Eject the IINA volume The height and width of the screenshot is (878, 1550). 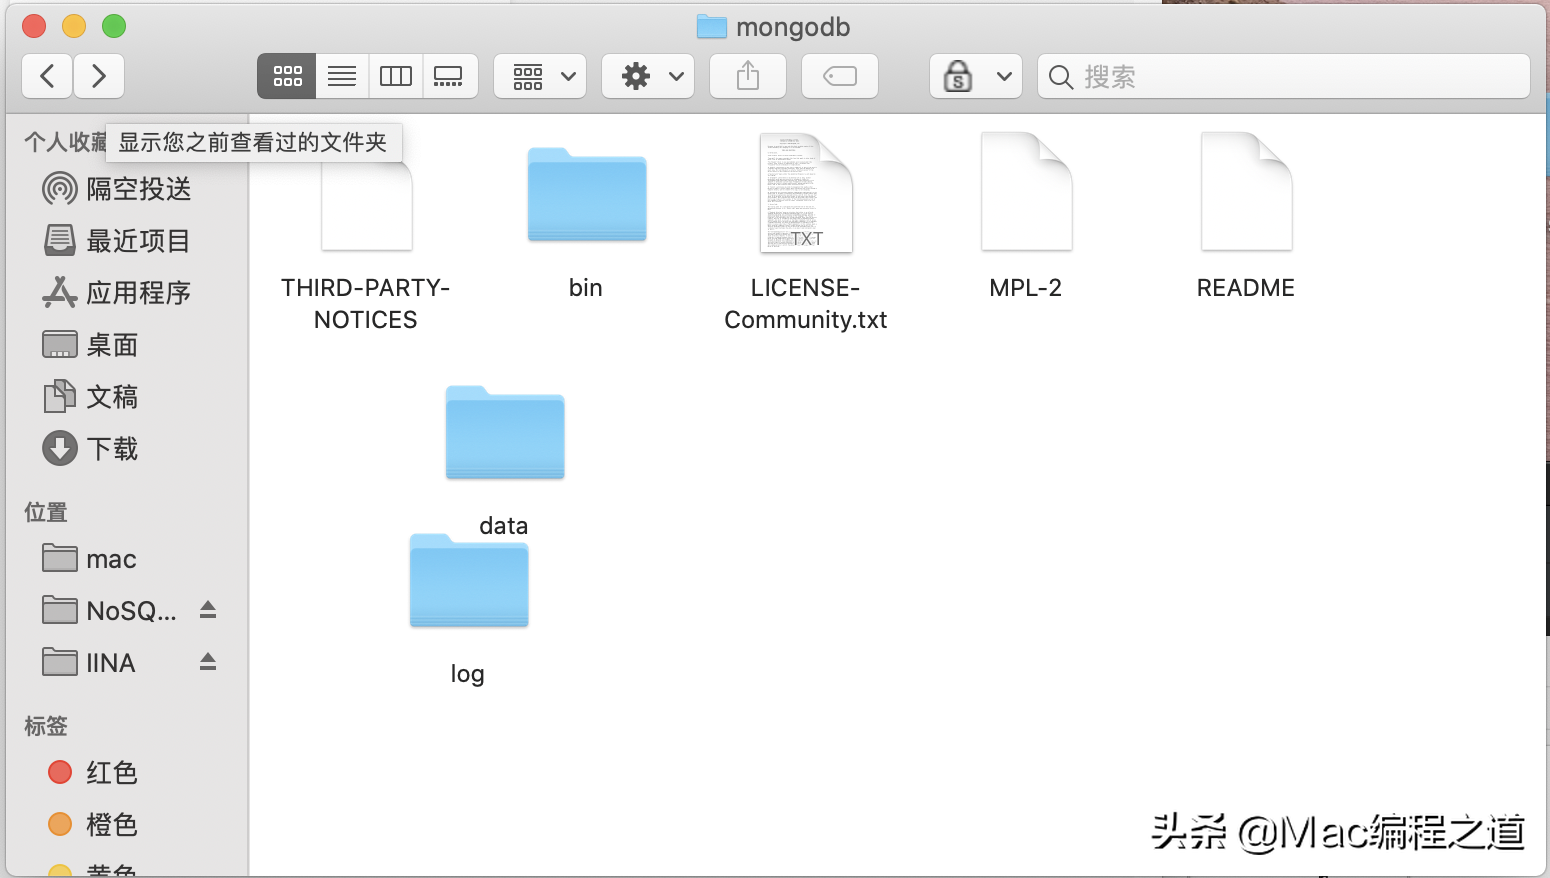208,661
